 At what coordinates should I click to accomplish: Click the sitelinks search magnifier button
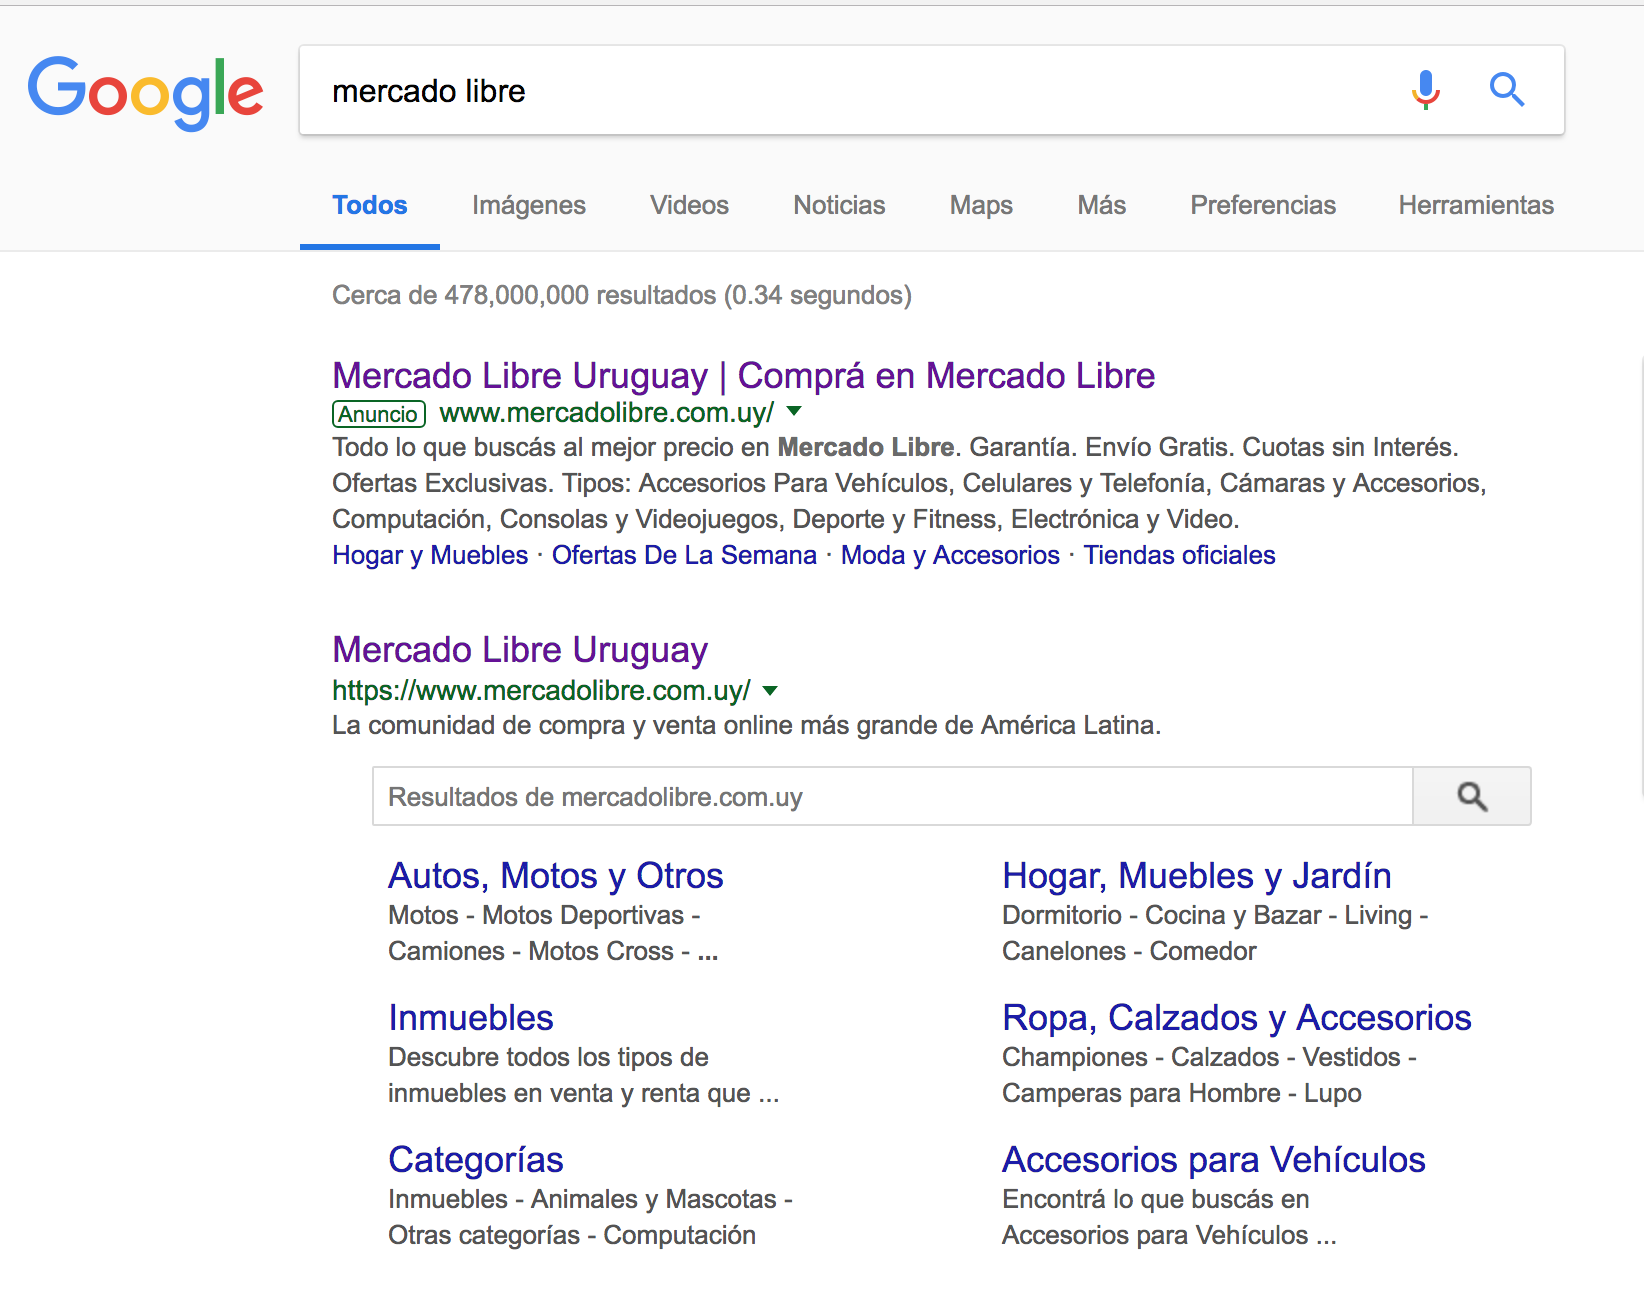1471,796
